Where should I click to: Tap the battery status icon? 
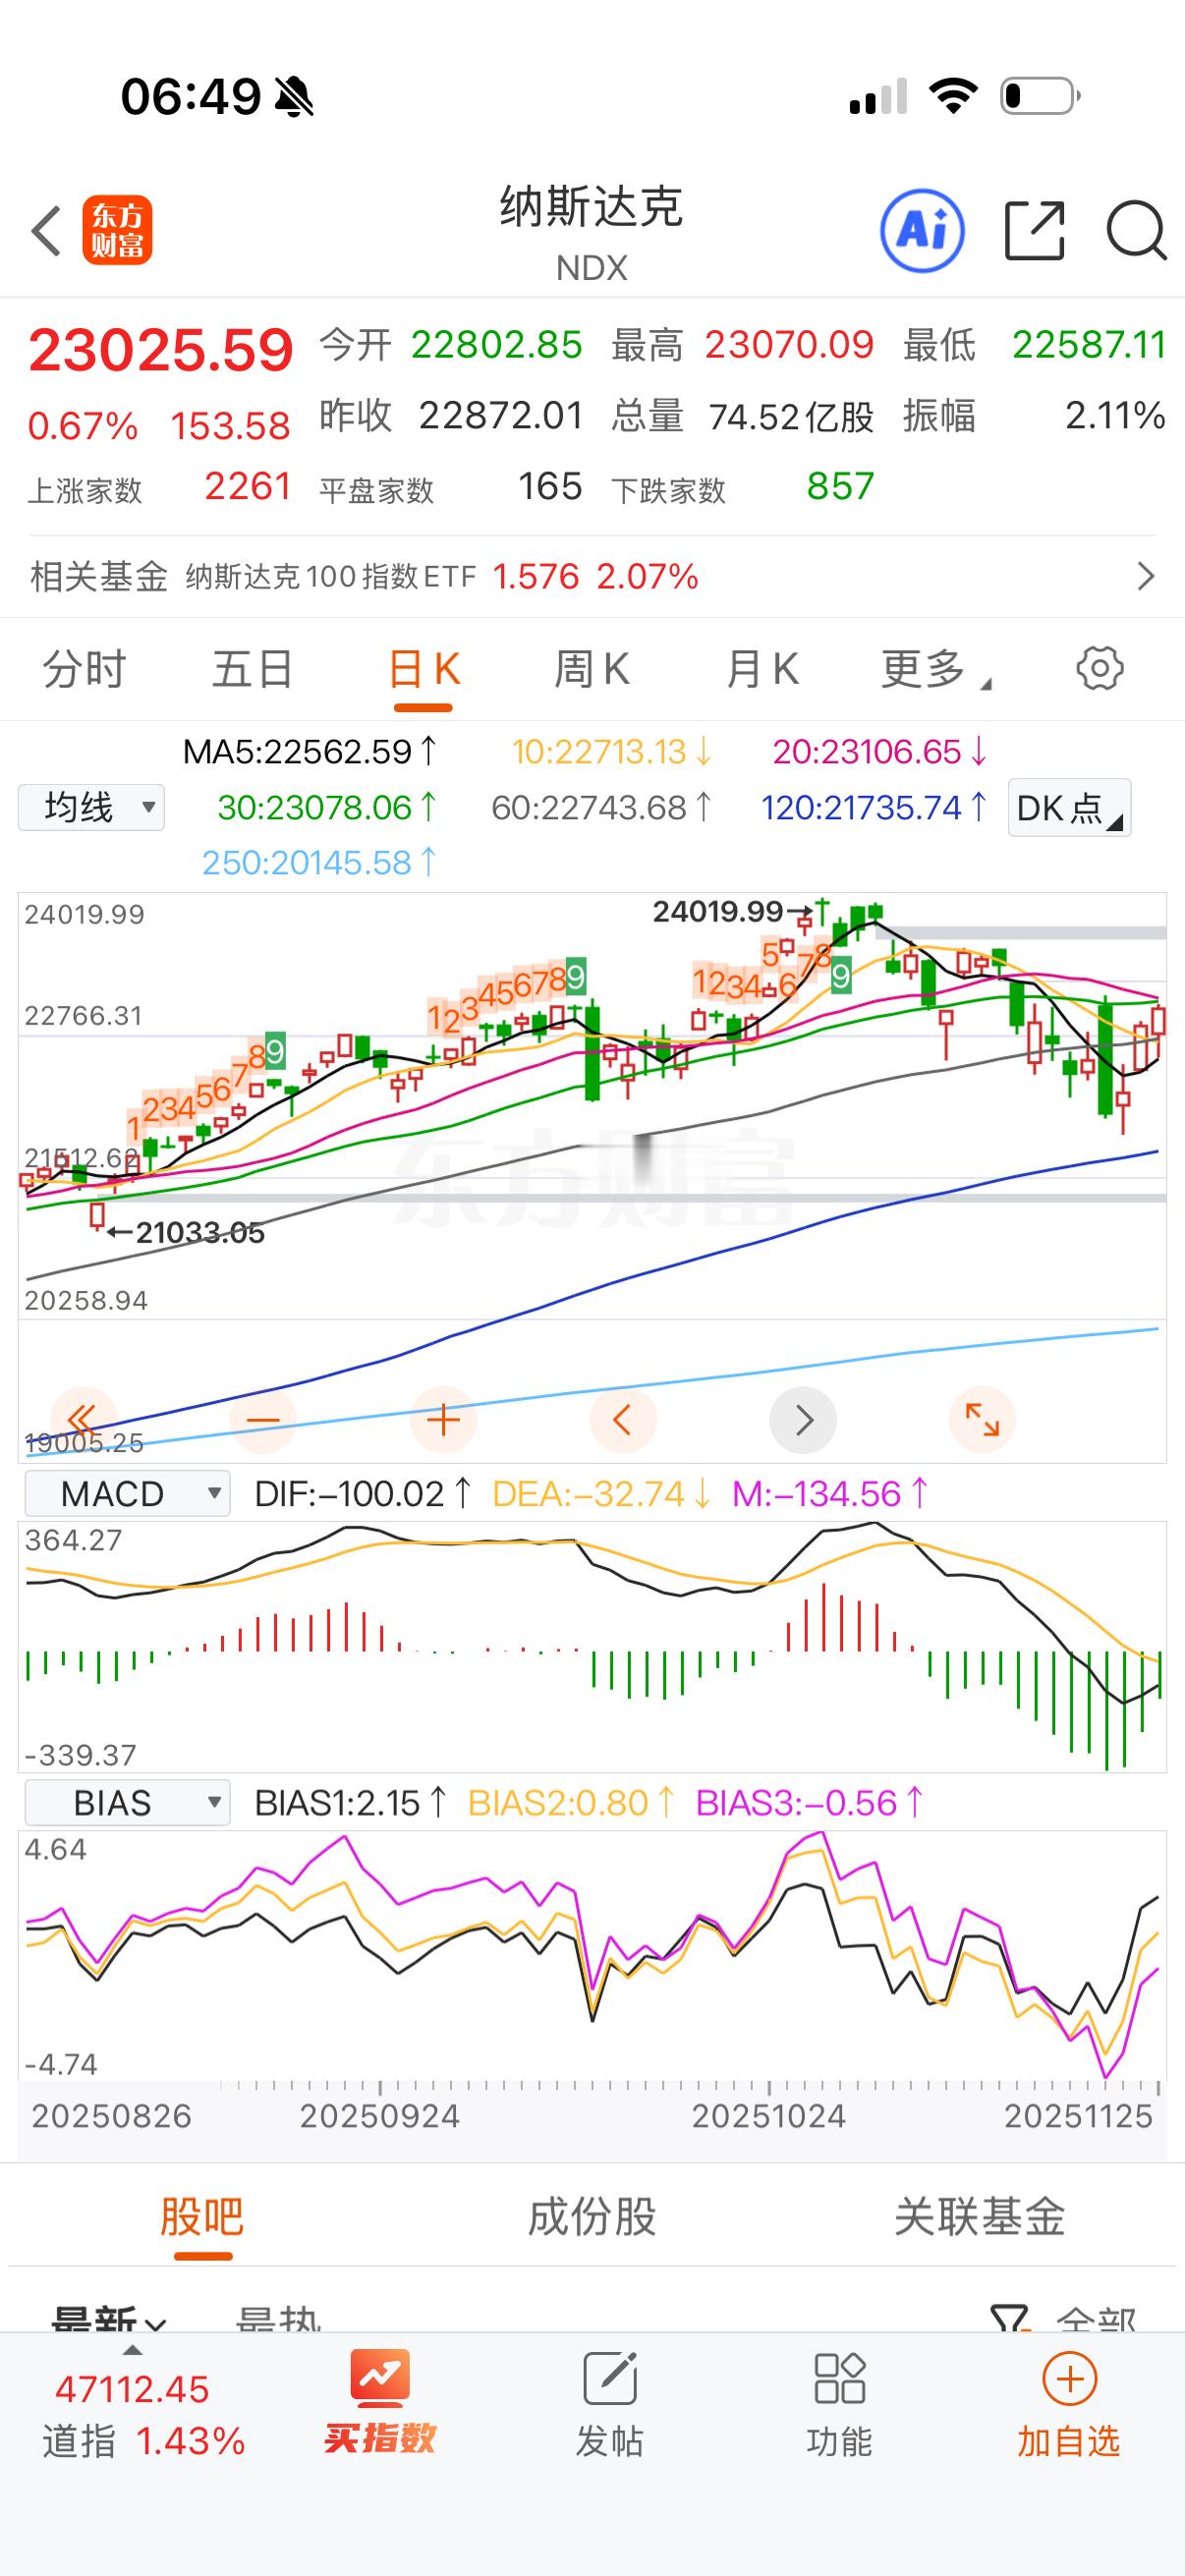(x=1040, y=96)
